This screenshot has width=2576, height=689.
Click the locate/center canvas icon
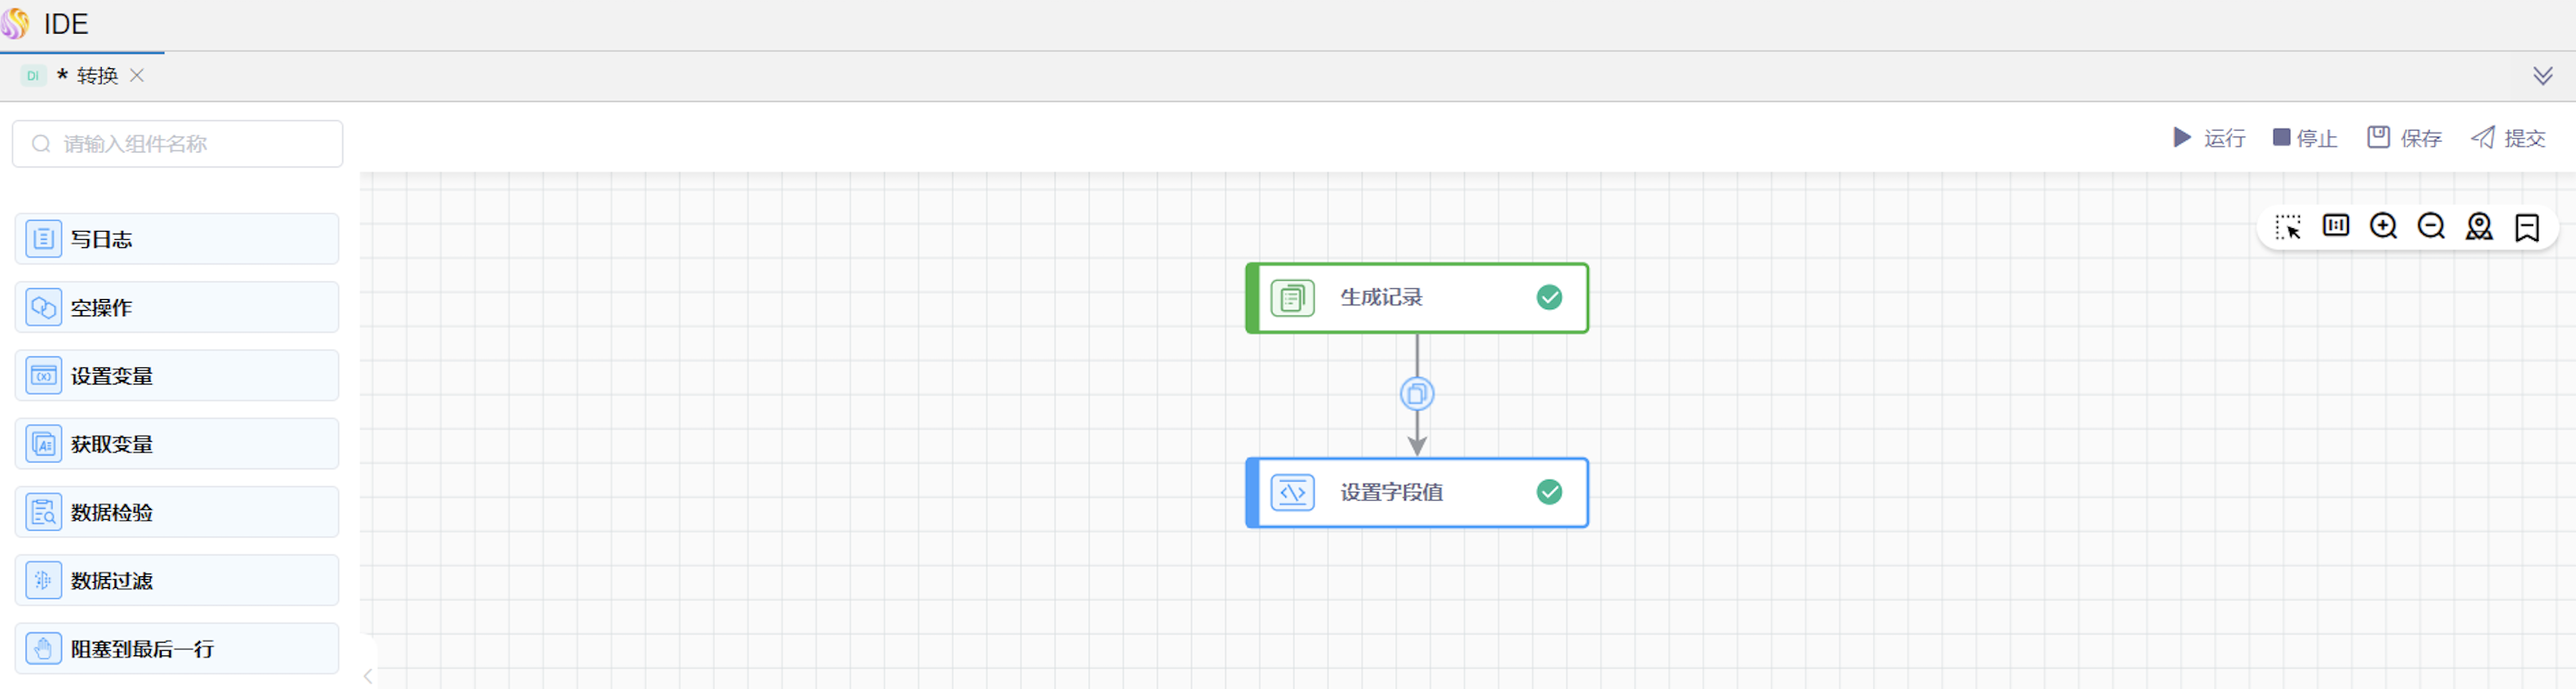(2479, 227)
